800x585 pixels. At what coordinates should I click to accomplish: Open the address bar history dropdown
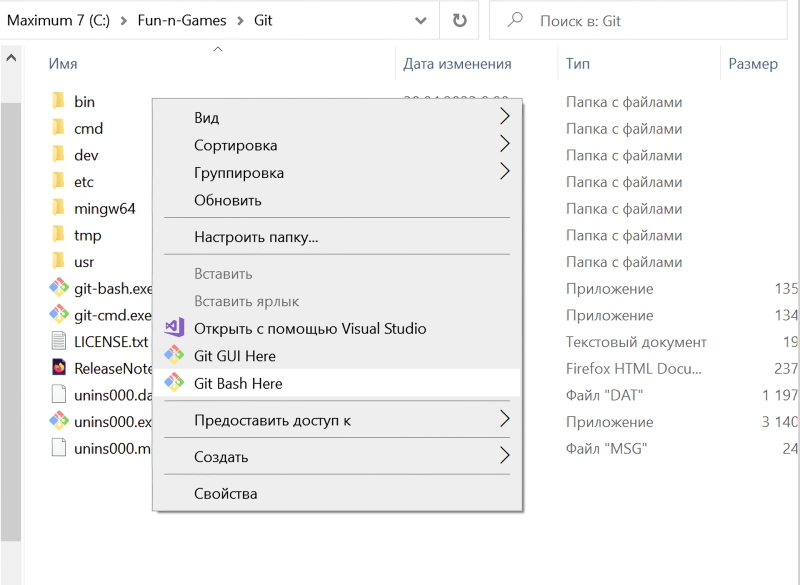[x=422, y=20]
